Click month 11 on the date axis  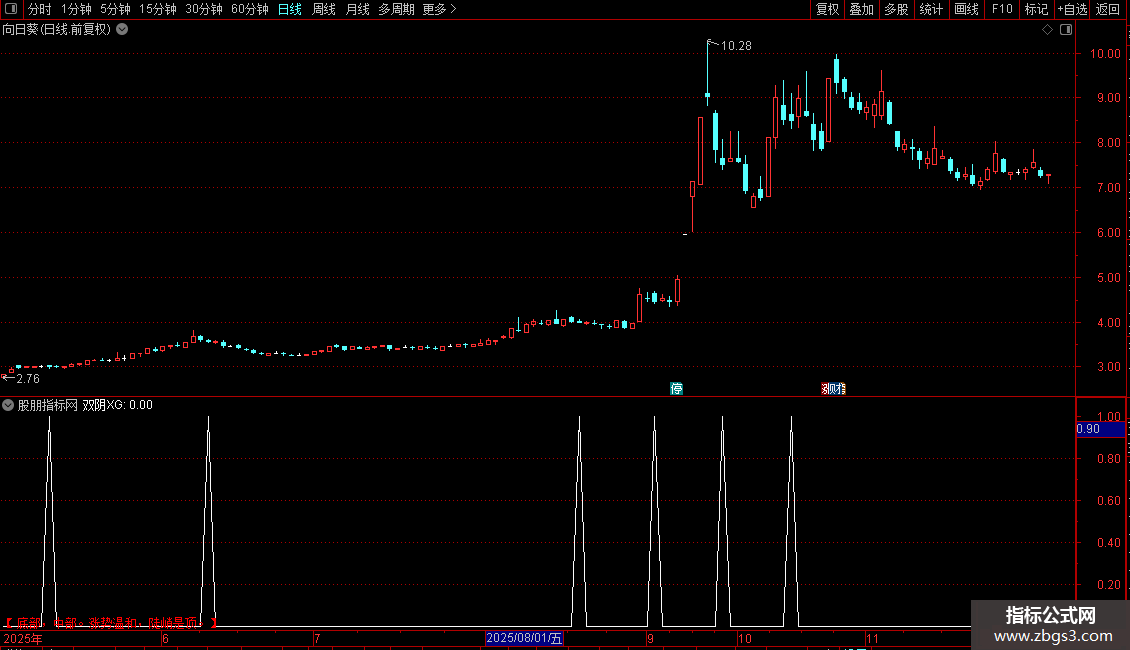coord(872,638)
